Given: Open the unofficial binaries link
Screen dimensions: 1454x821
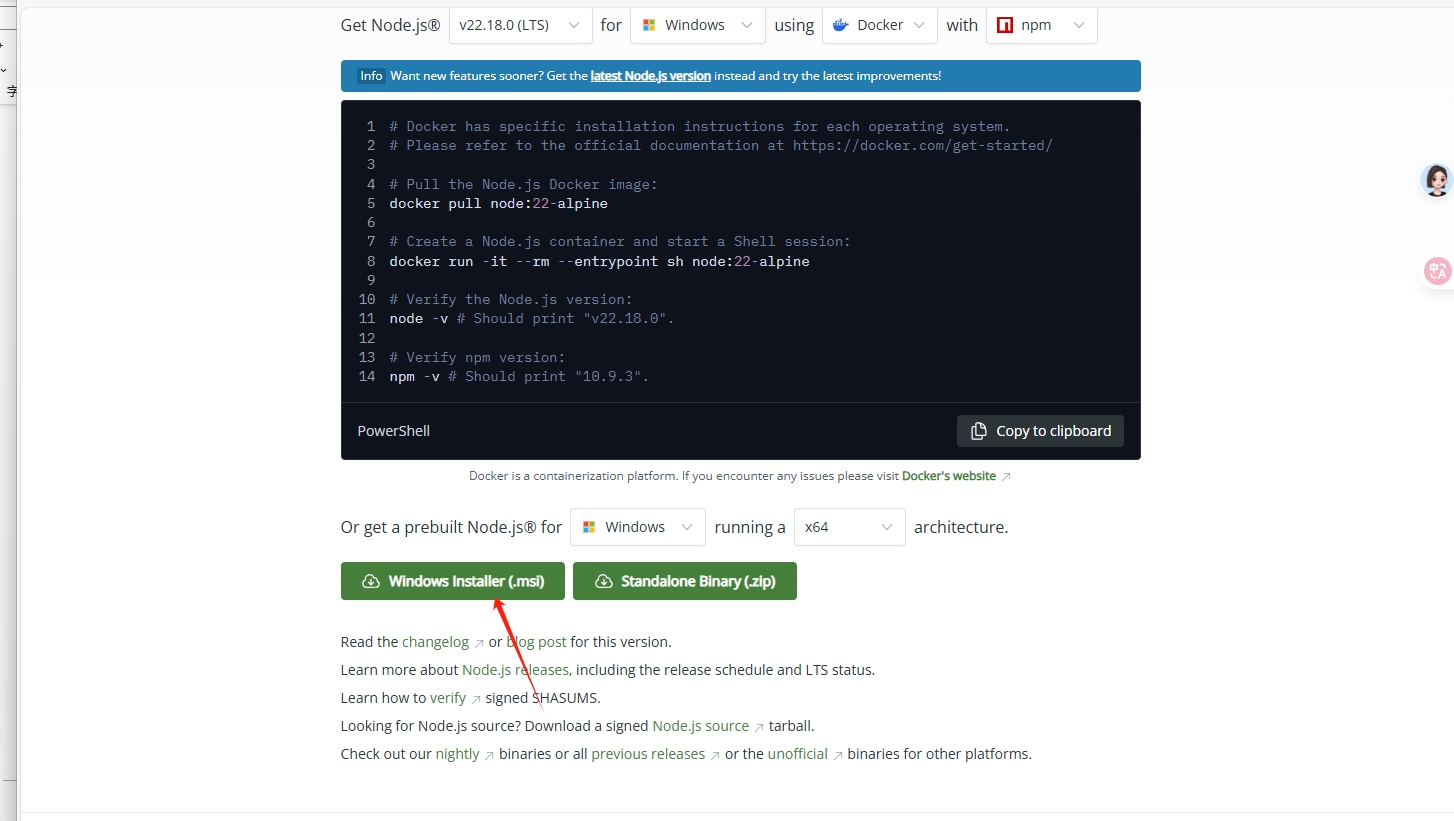Looking at the screenshot, I should coord(798,754).
